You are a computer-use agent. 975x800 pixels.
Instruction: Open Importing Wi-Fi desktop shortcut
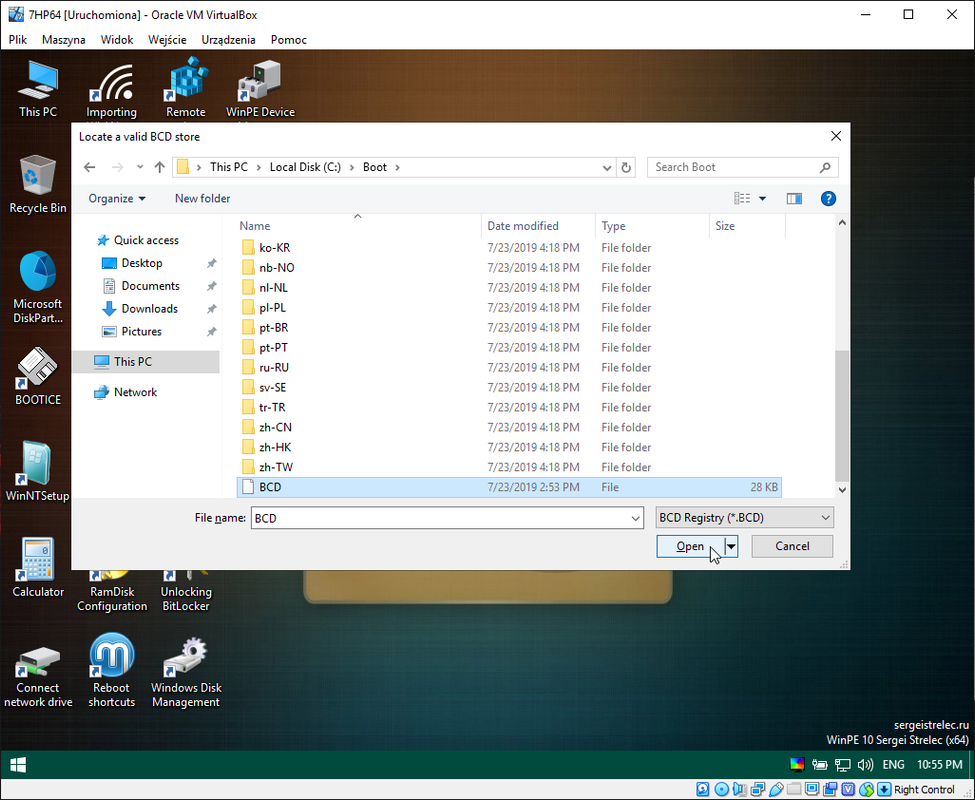tap(111, 91)
